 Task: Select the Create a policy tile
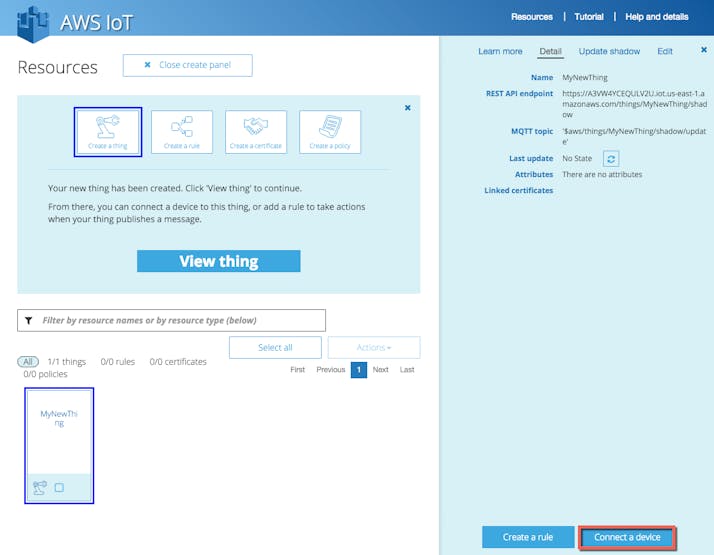[330, 132]
